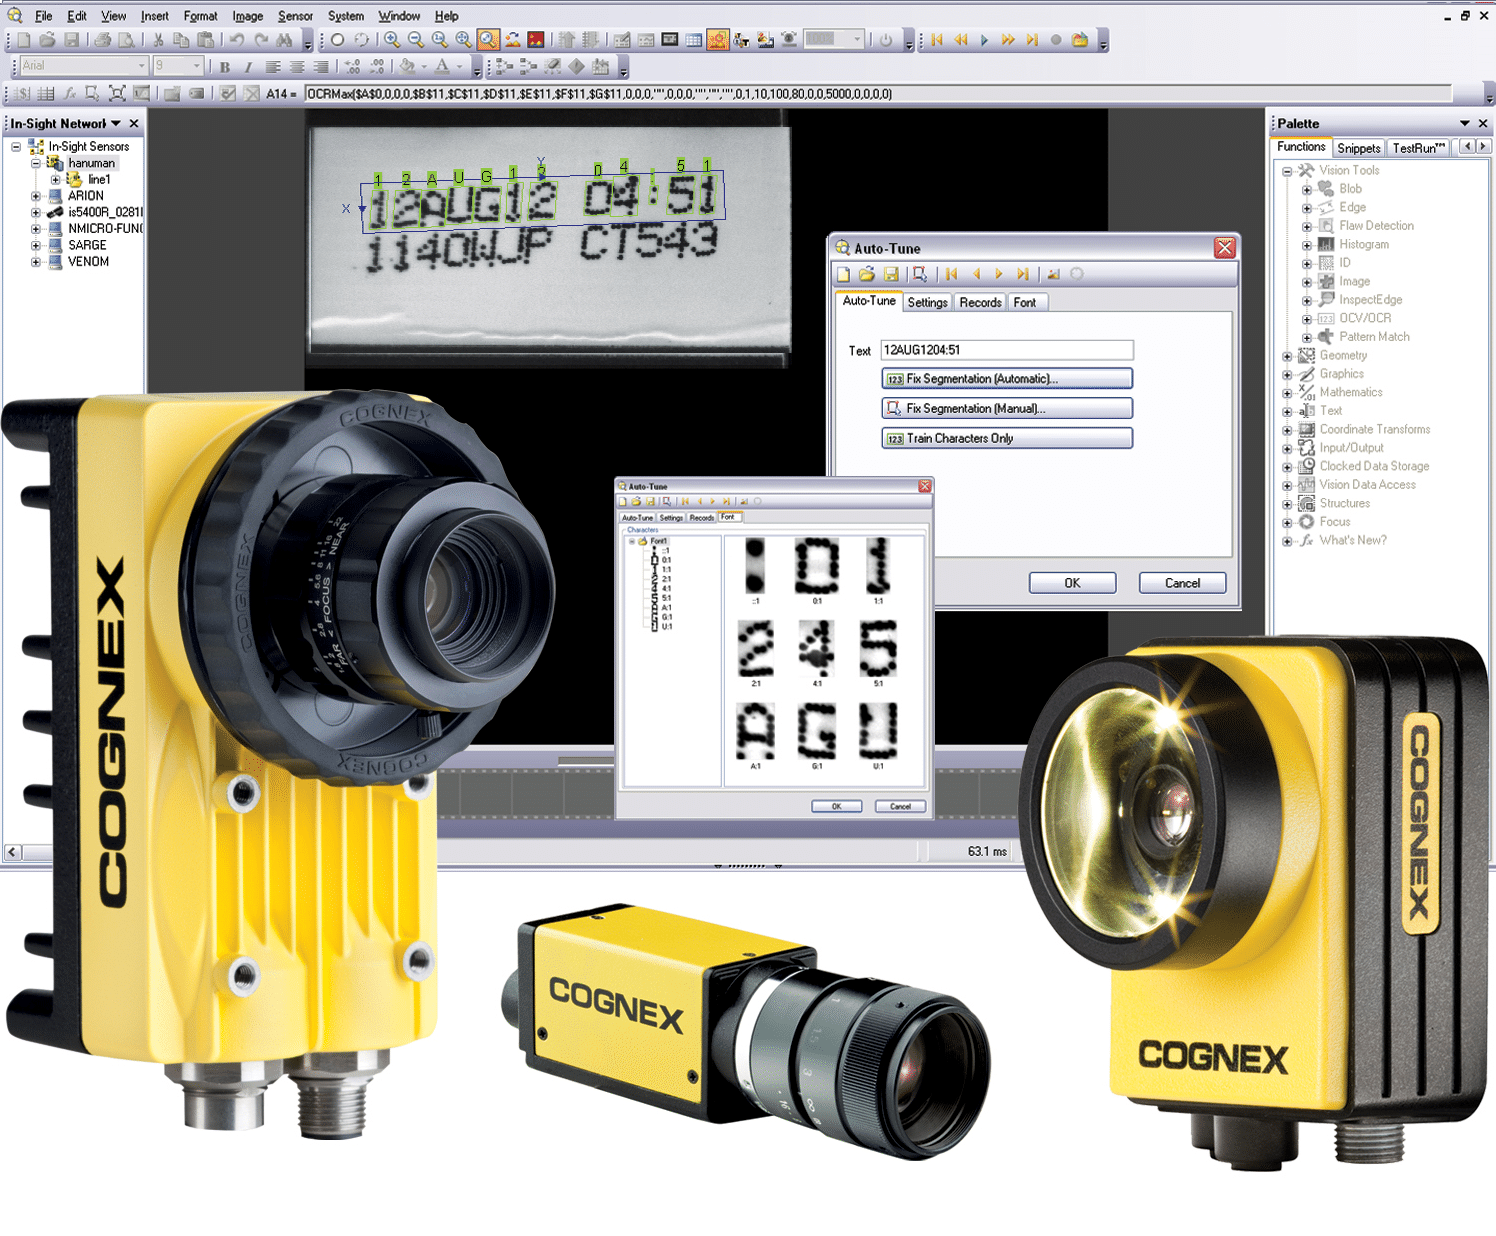Click the Save disk icon in the main toolbar
The image size is (1496, 1236).
71,40
